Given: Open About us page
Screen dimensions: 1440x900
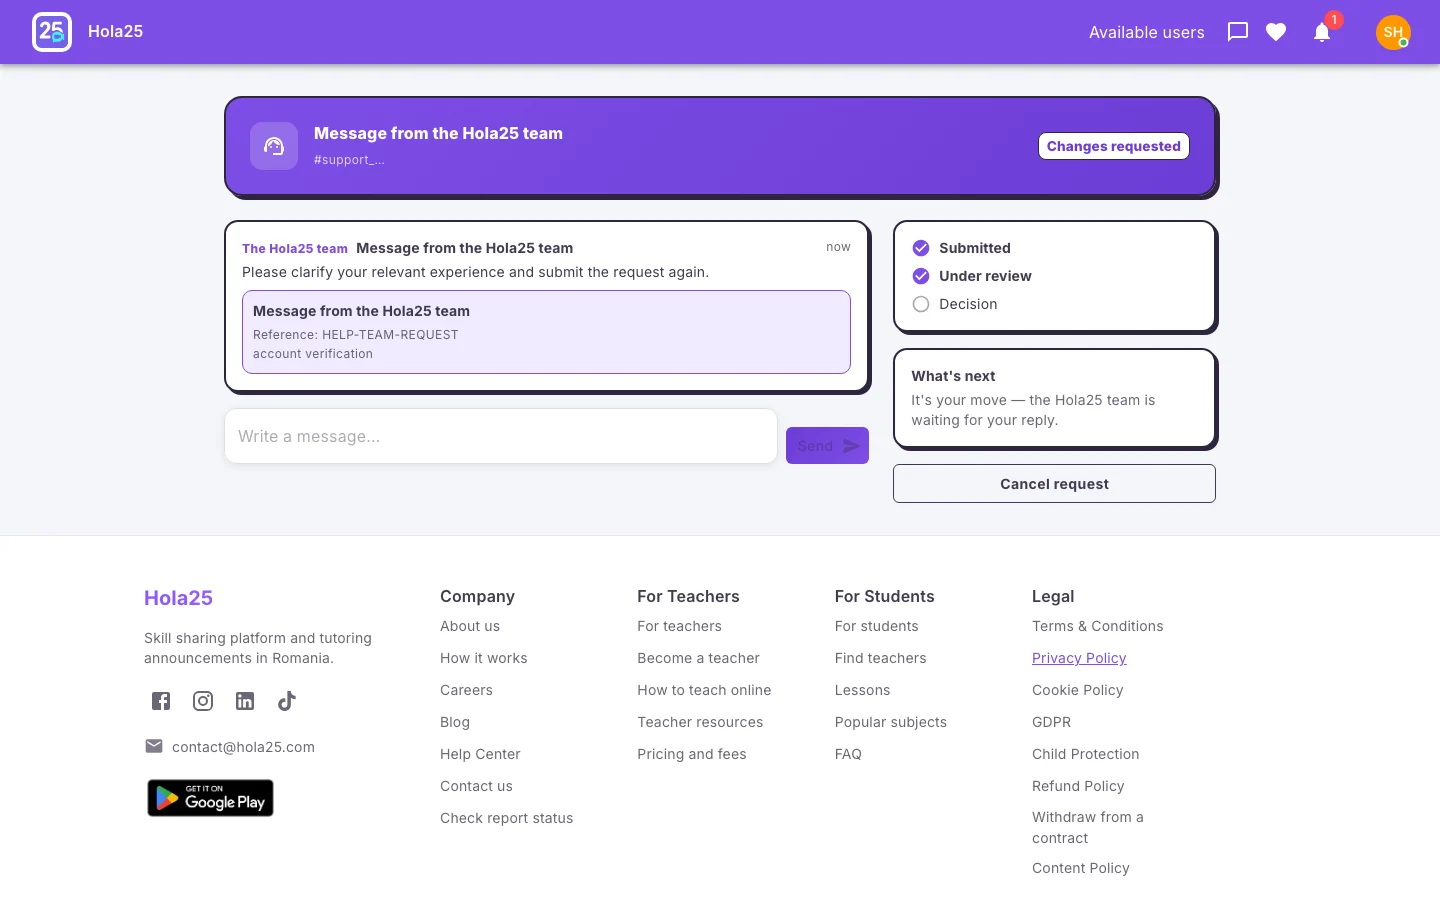Looking at the screenshot, I should [470, 626].
